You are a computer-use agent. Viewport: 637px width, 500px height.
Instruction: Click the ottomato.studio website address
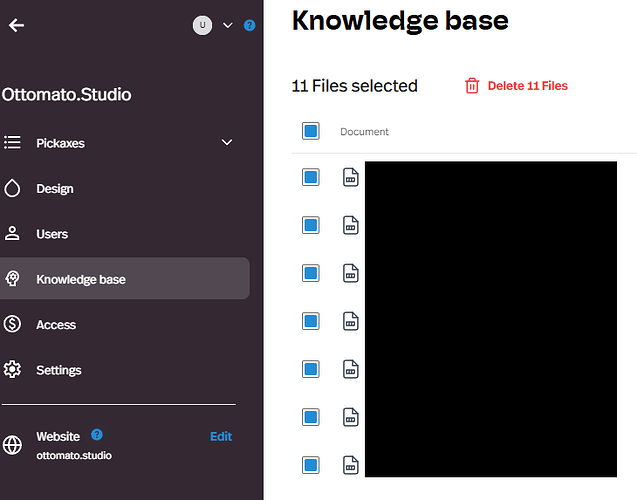(x=74, y=455)
